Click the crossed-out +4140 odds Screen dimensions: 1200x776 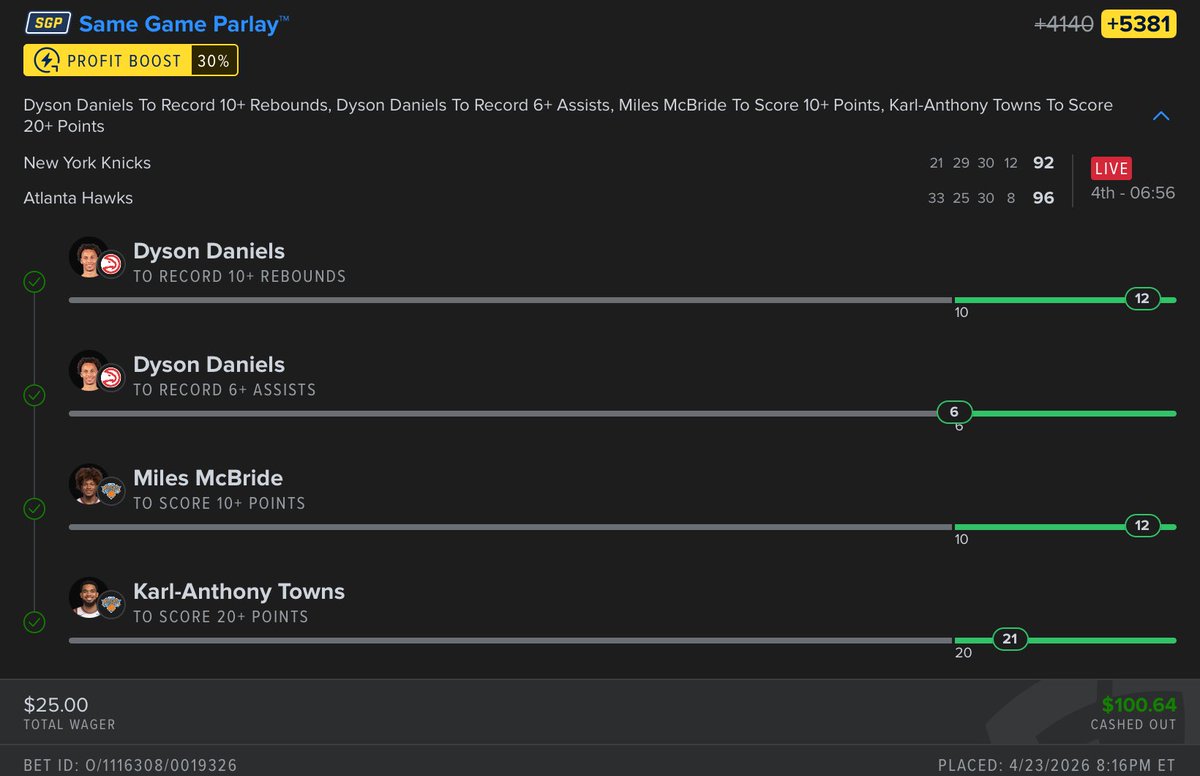(1064, 24)
